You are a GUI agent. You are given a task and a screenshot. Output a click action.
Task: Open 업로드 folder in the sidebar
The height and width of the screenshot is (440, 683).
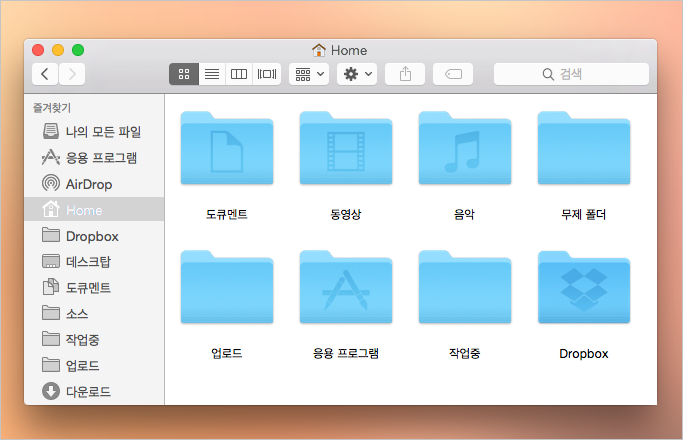click(95, 365)
